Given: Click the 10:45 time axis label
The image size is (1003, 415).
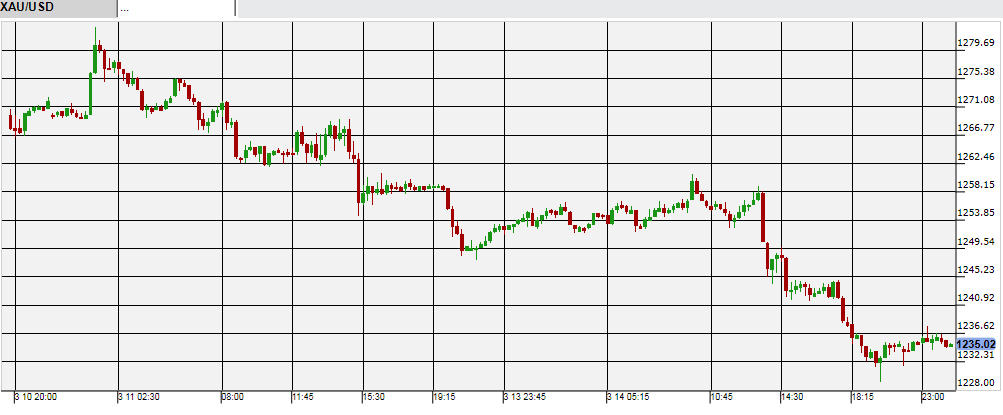Looking at the screenshot, I should [x=722, y=397].
